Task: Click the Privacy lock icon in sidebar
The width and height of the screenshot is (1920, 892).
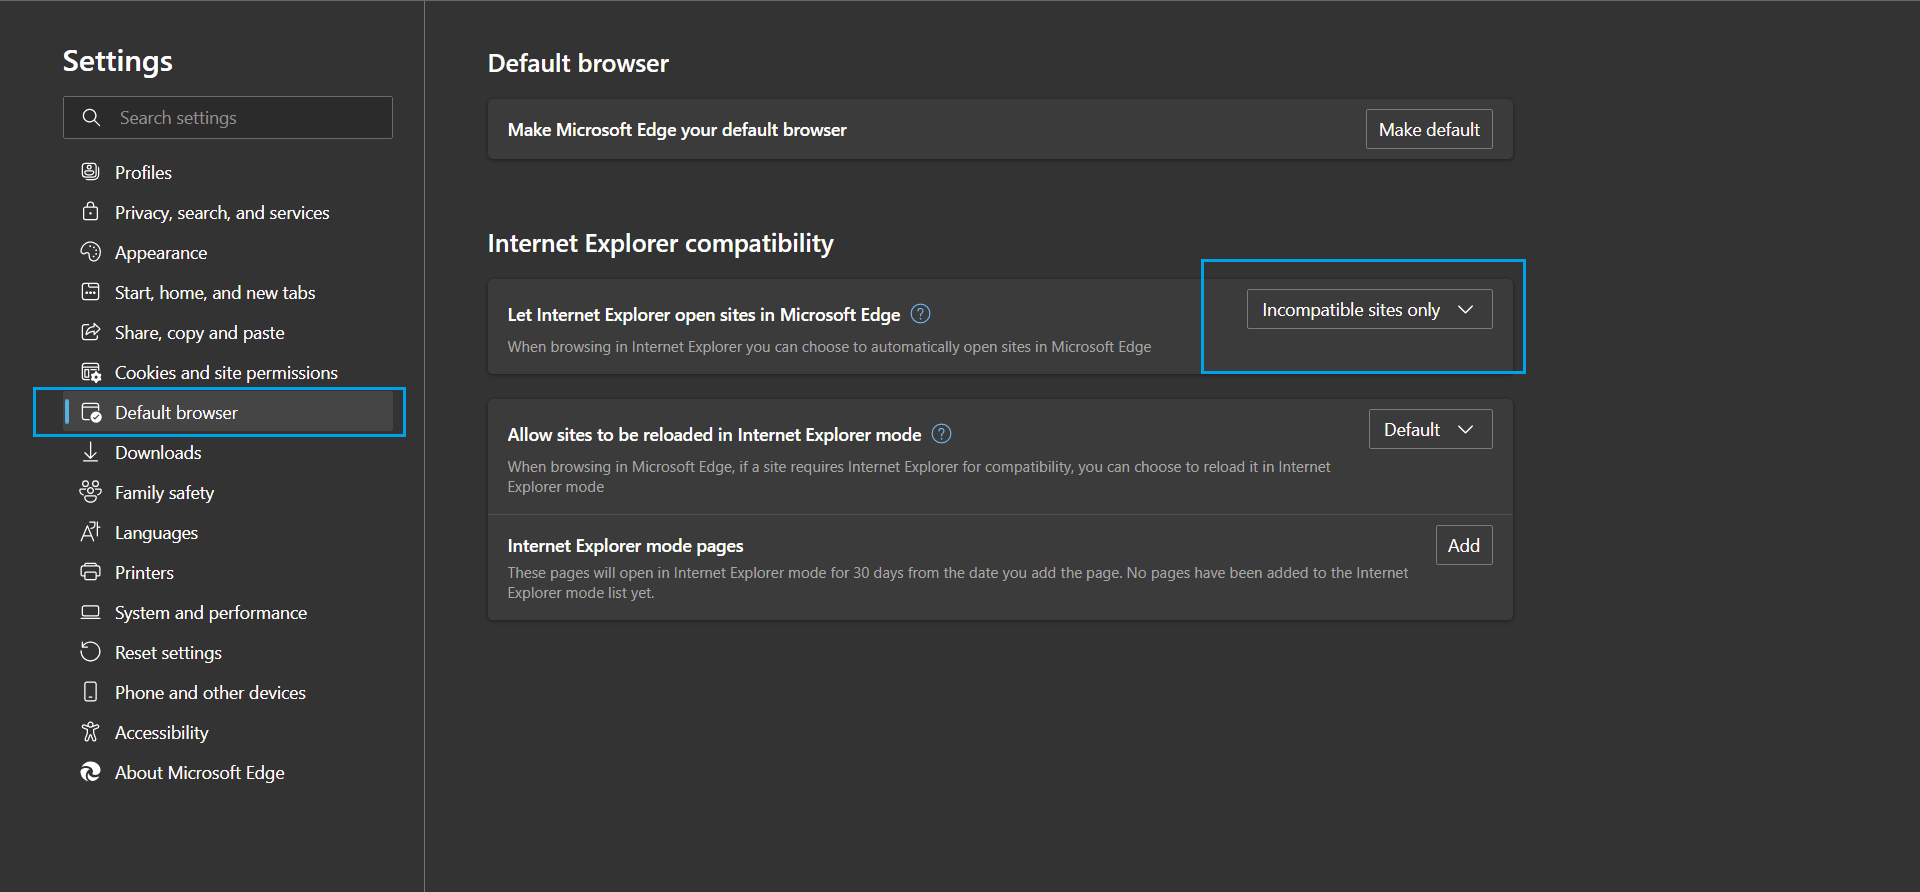Action: [90, 211]
